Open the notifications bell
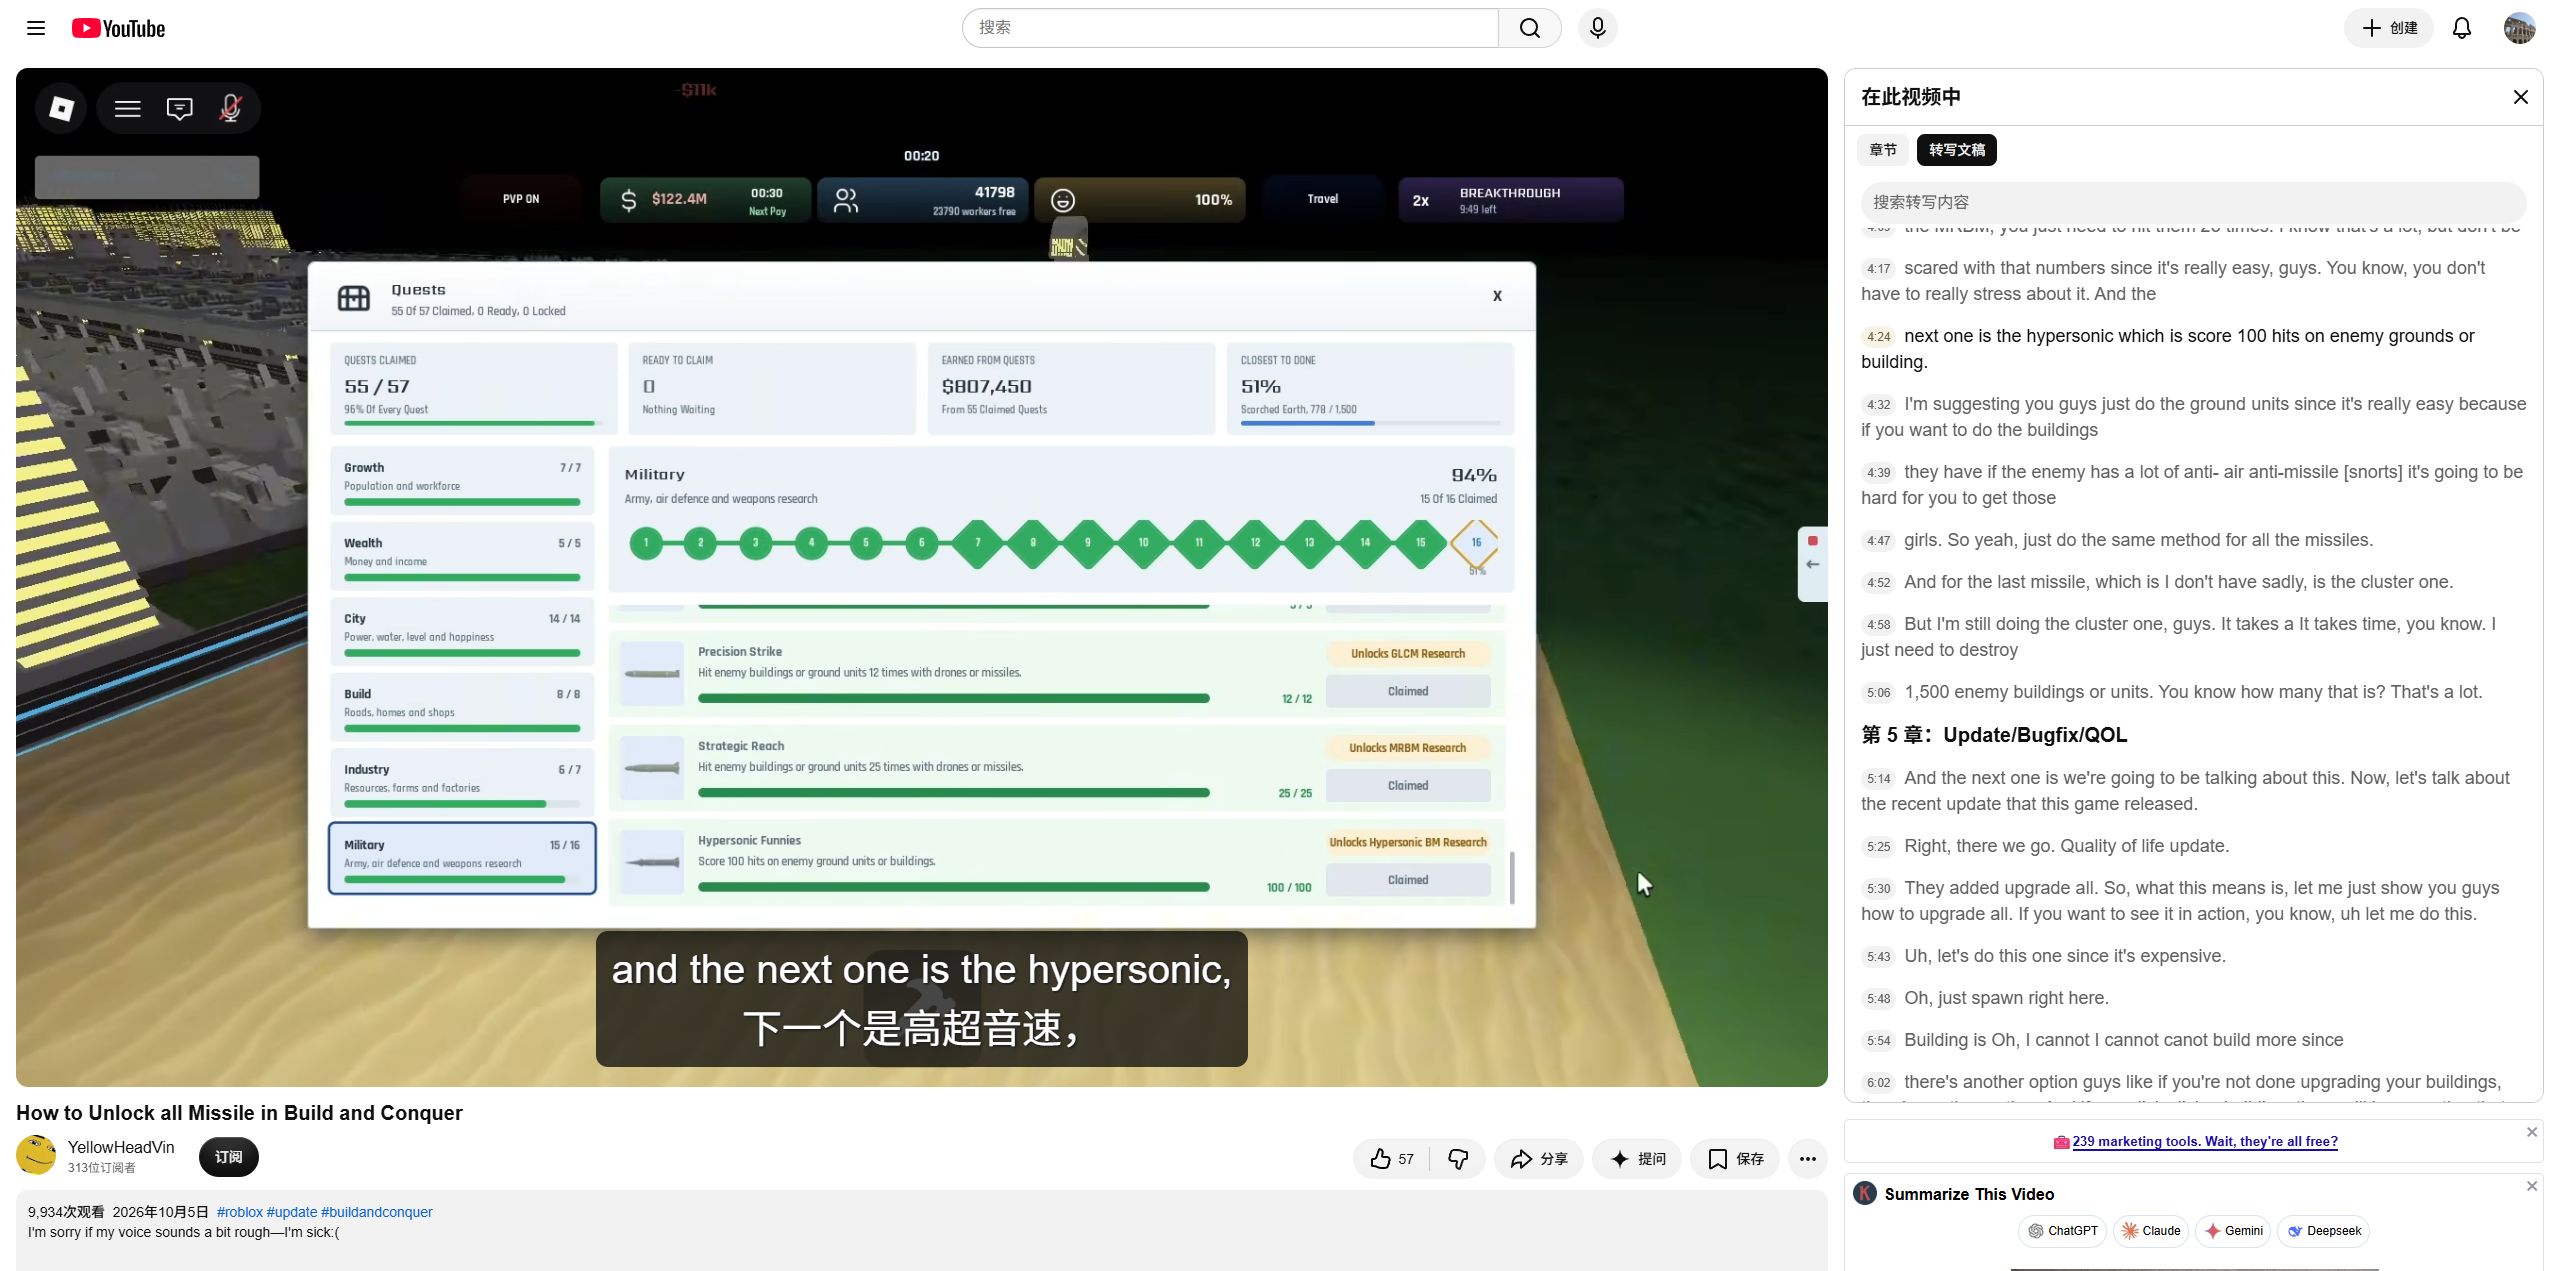The image size is (2560, 1271). (2462, 28)
